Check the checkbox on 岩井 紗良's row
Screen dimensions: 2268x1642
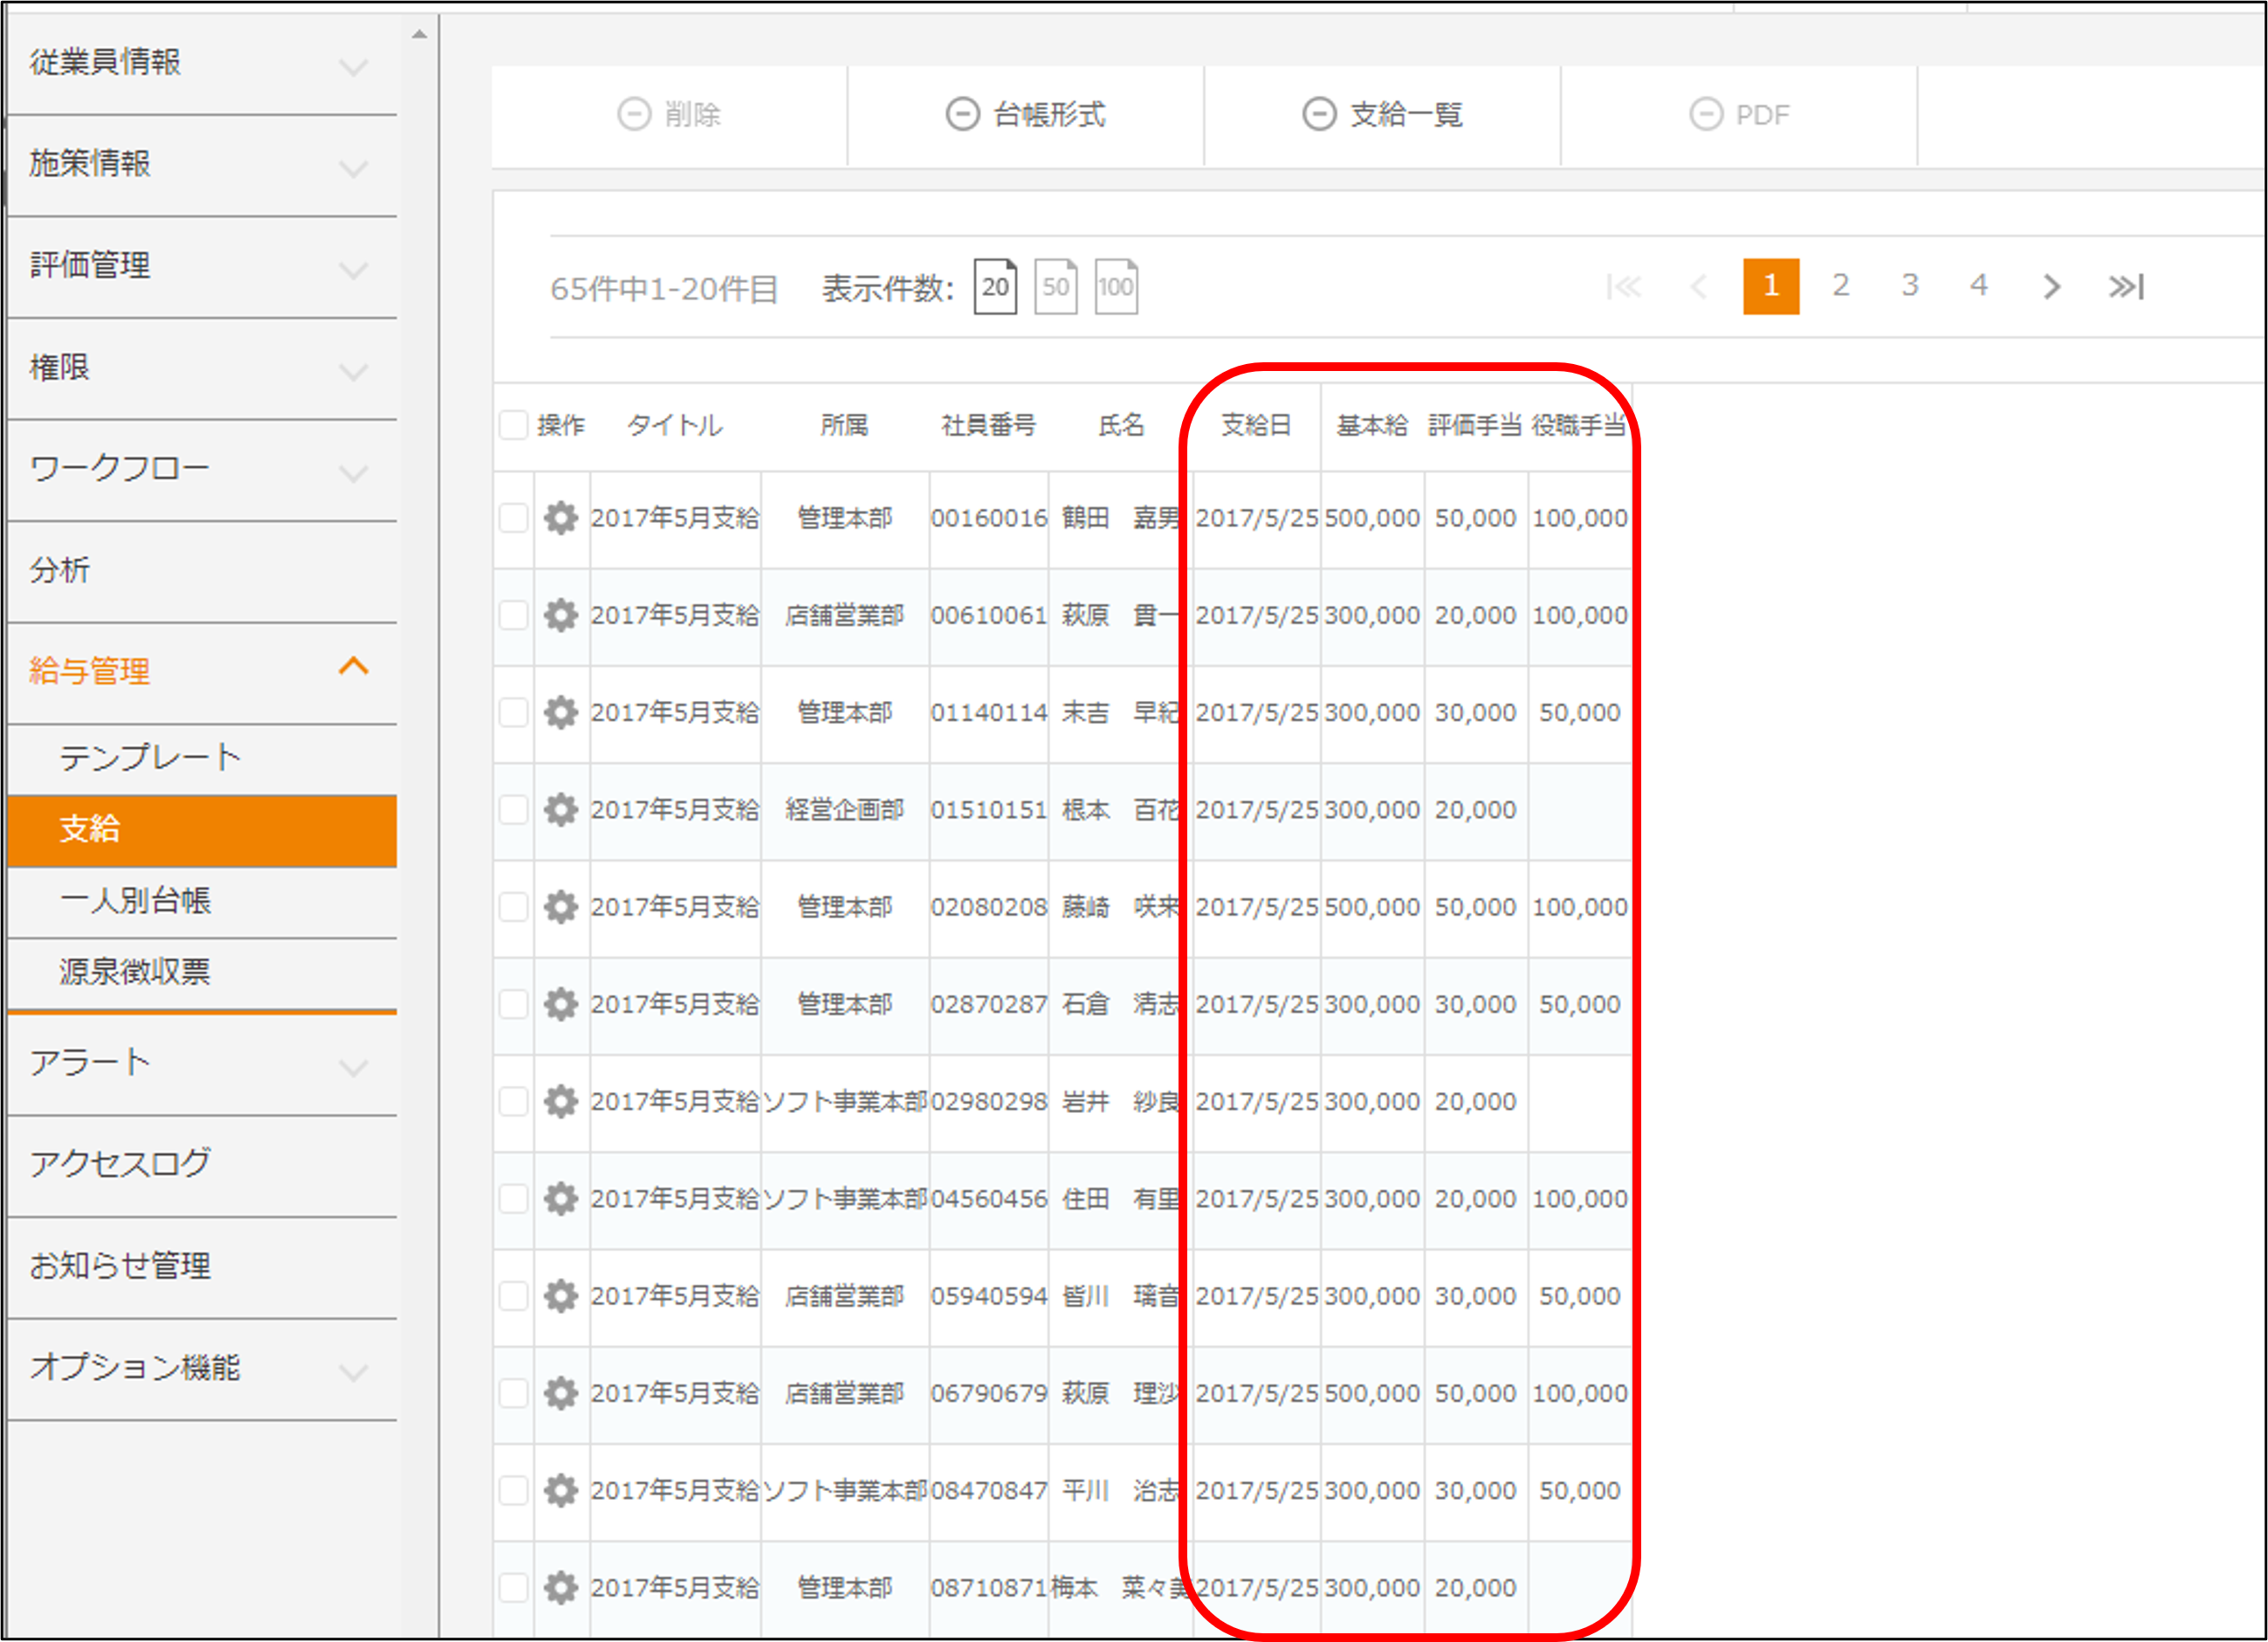pyautogui.click(x=513, y=1101)
